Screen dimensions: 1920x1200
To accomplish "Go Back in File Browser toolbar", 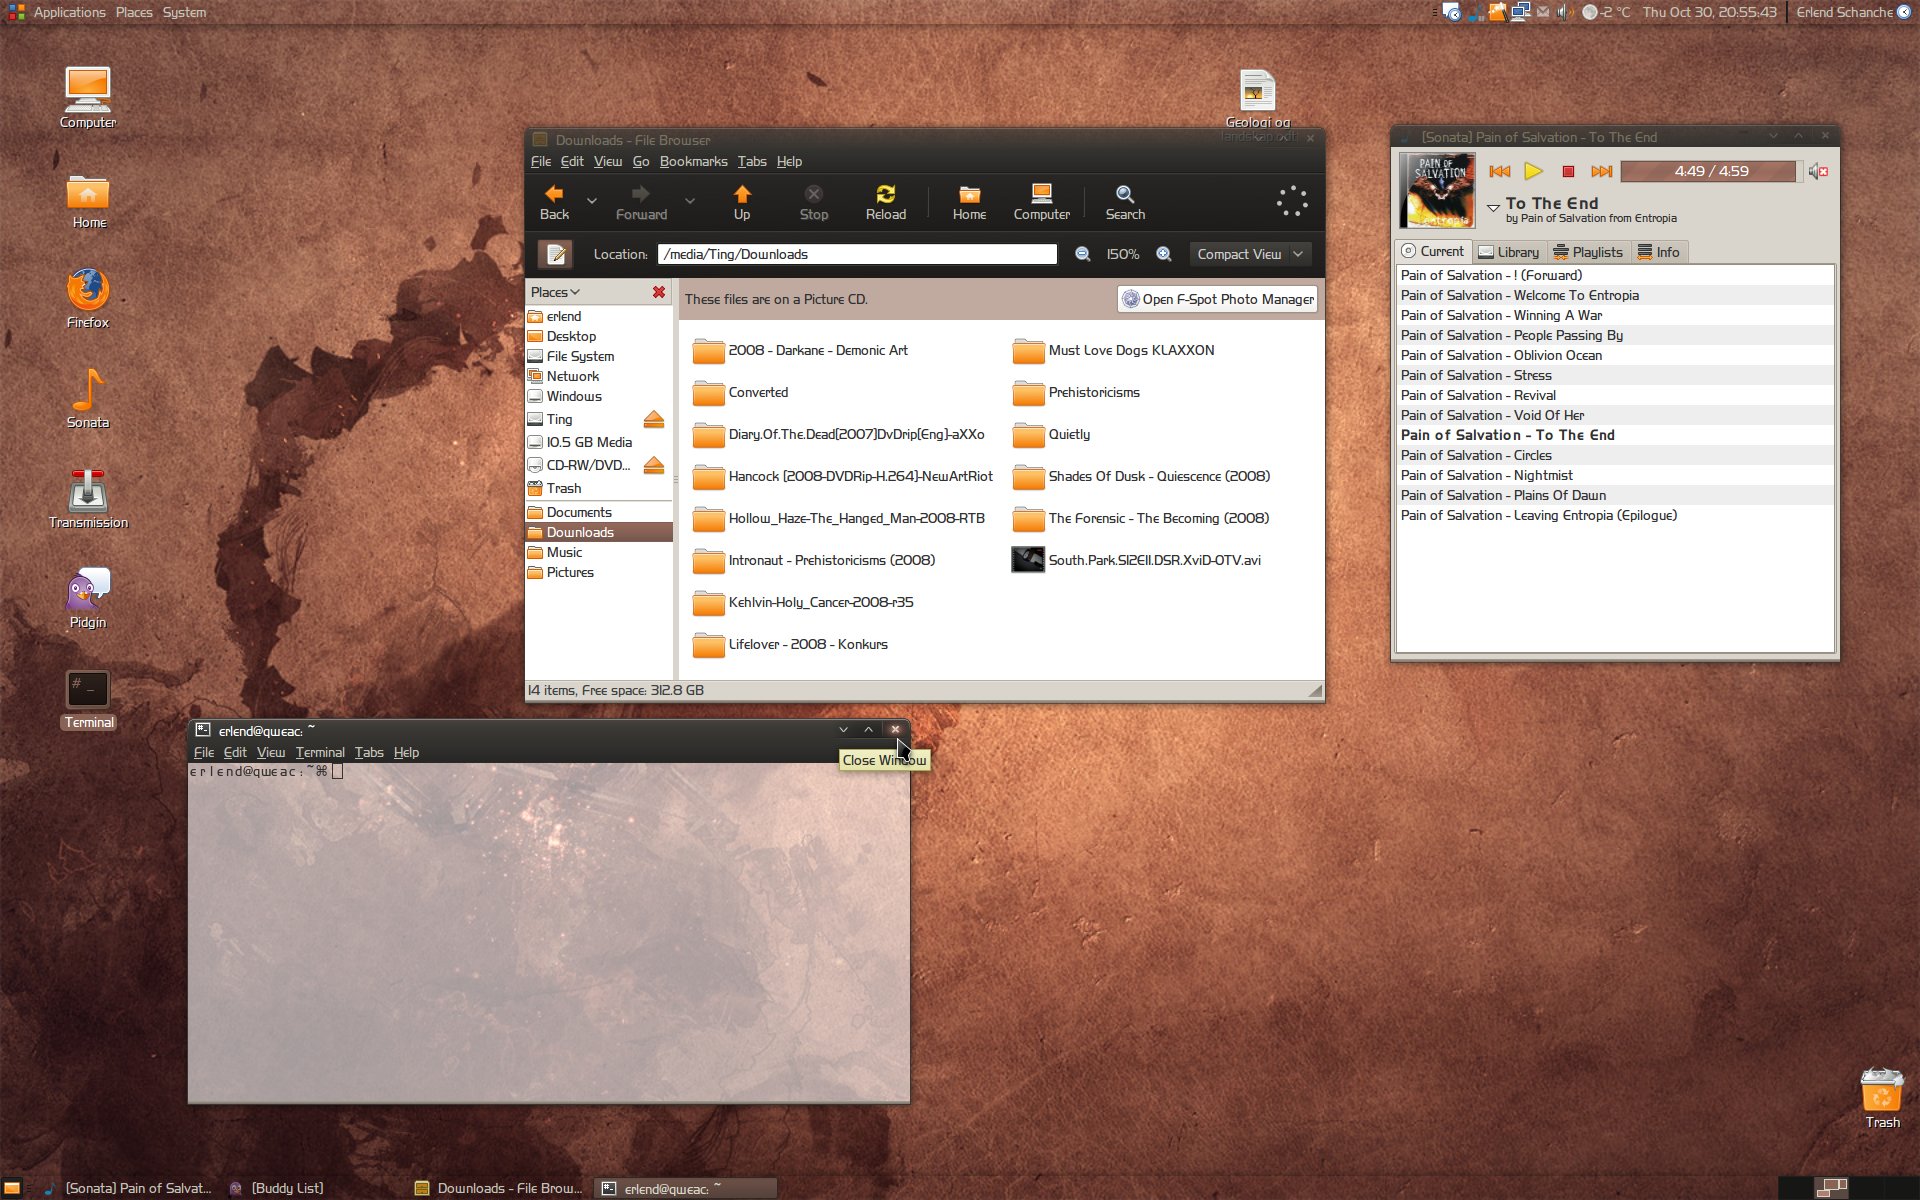I will tap(554, 202).
